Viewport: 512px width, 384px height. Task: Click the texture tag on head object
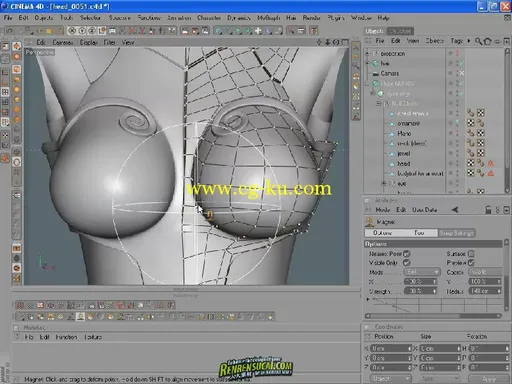click(470, 163)
